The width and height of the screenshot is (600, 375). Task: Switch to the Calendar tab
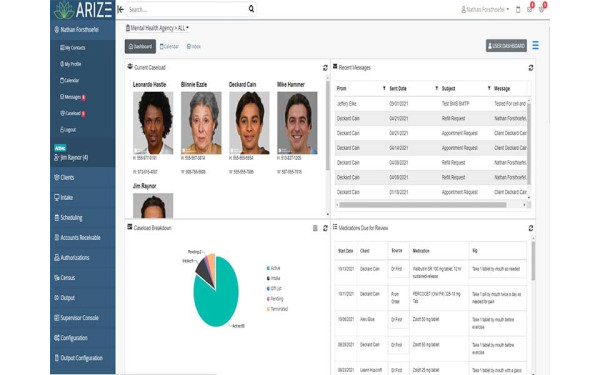click(169, 46)
